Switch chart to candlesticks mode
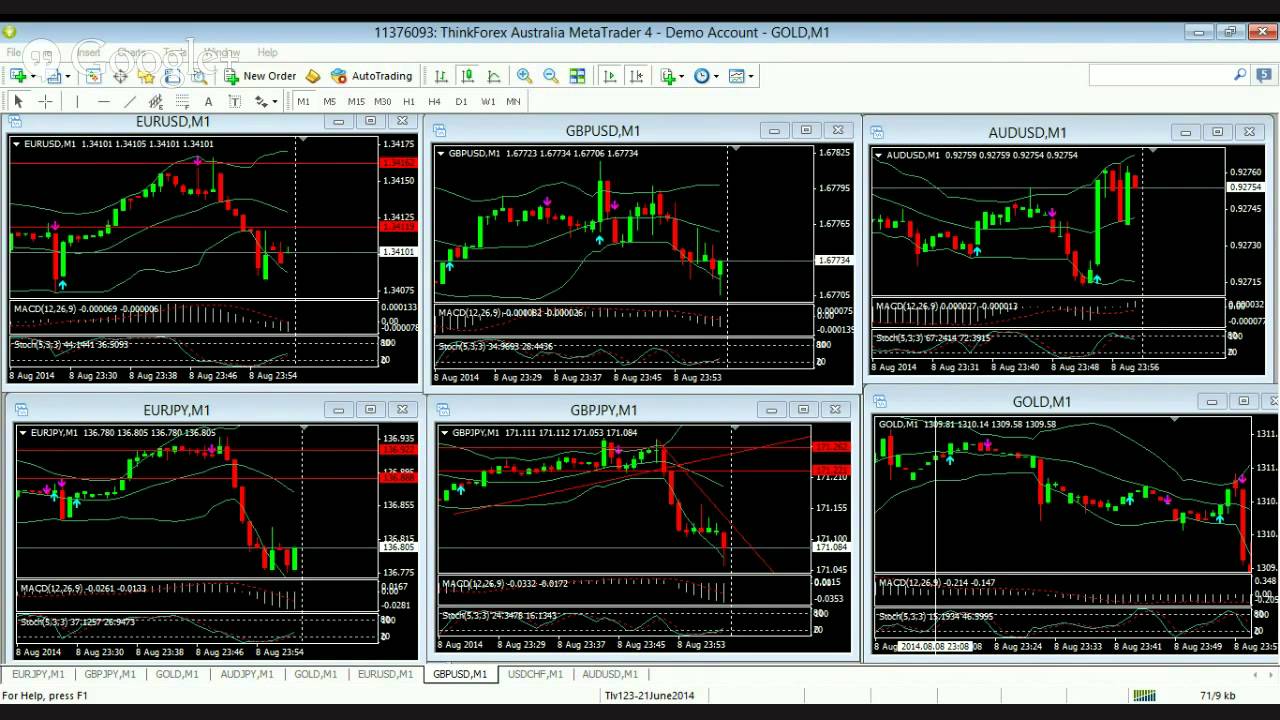This screenshot has height=720, width=1280. point(467,76)
